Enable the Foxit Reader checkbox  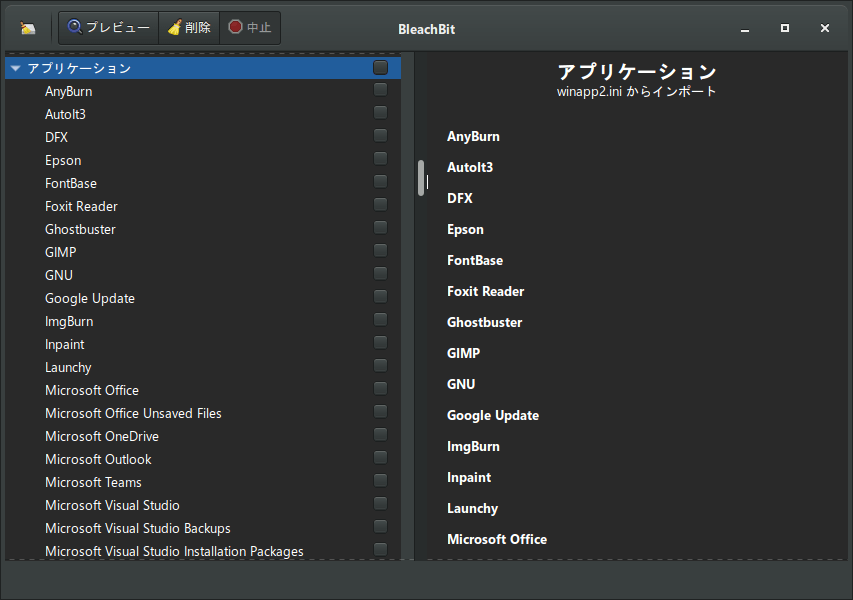[x=380, y=205]
